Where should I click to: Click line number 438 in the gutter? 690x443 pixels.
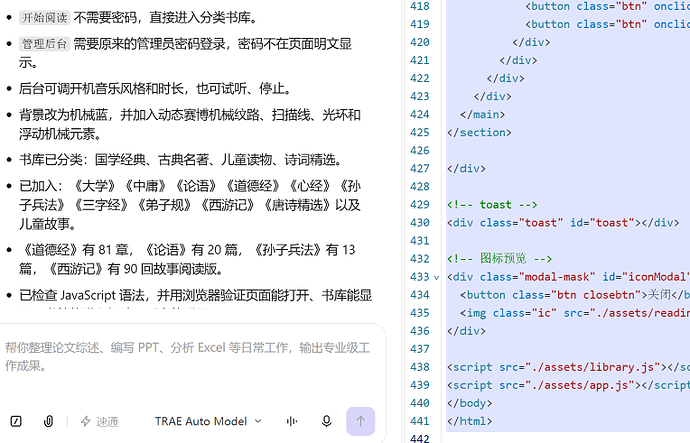[x=420, y=367]
